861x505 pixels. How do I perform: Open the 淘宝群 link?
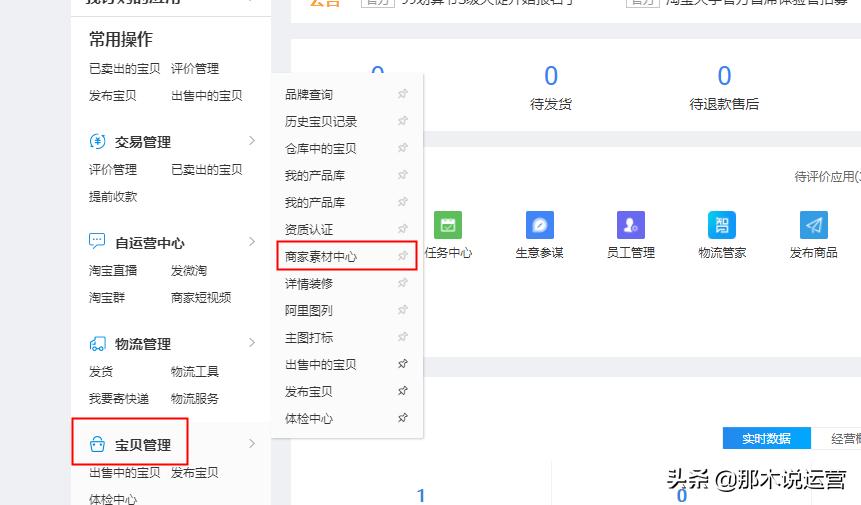click(x=107, y=298)
